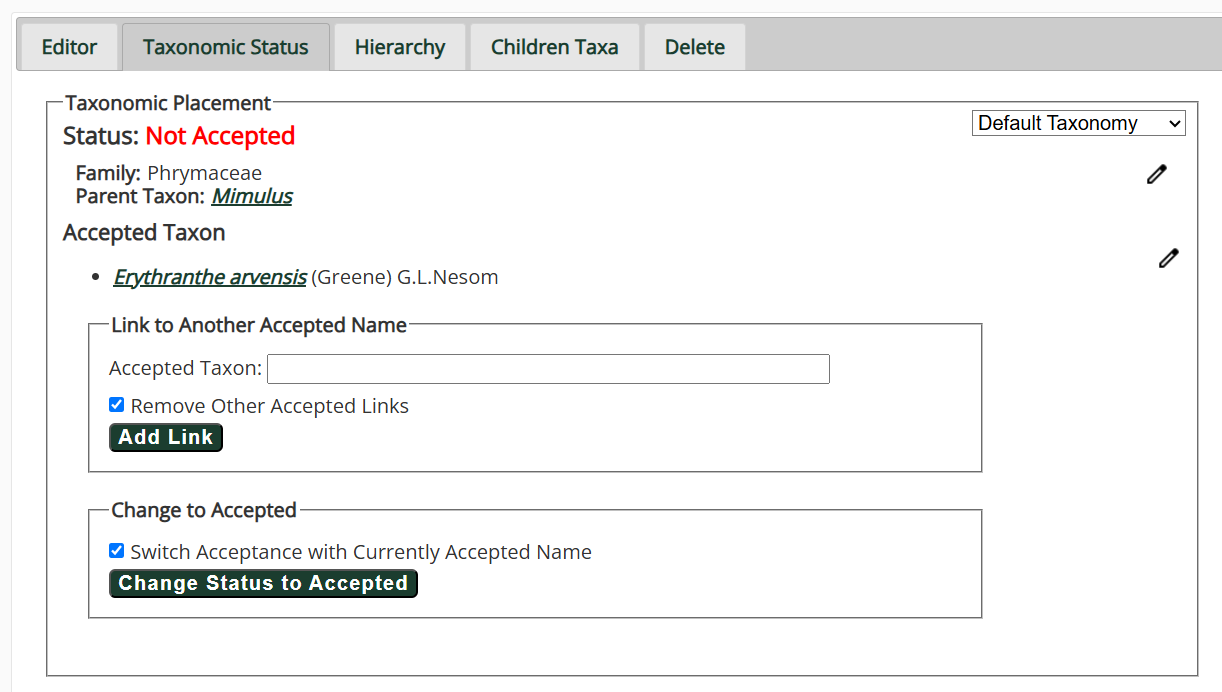The width and height of the screenshot is (1222, 692).
Task: Click the Change to Accepted section heading
Action: 204,510
